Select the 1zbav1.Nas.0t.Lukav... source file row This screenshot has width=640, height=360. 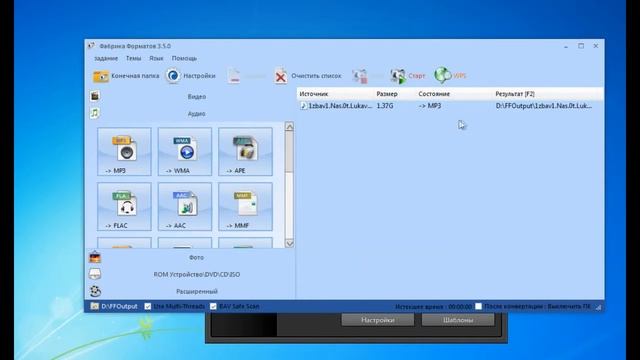[x=340, y=106]
